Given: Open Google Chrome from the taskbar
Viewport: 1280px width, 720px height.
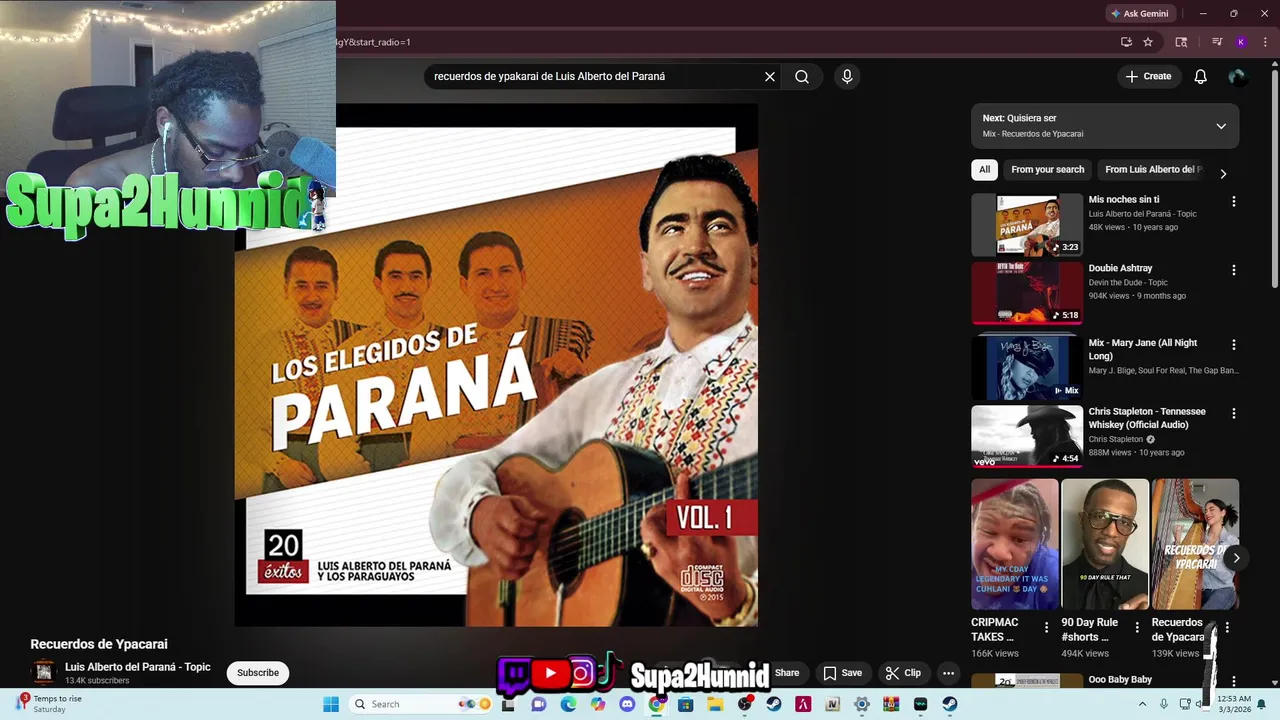Looking at the screenshot, I should (657, 704).
